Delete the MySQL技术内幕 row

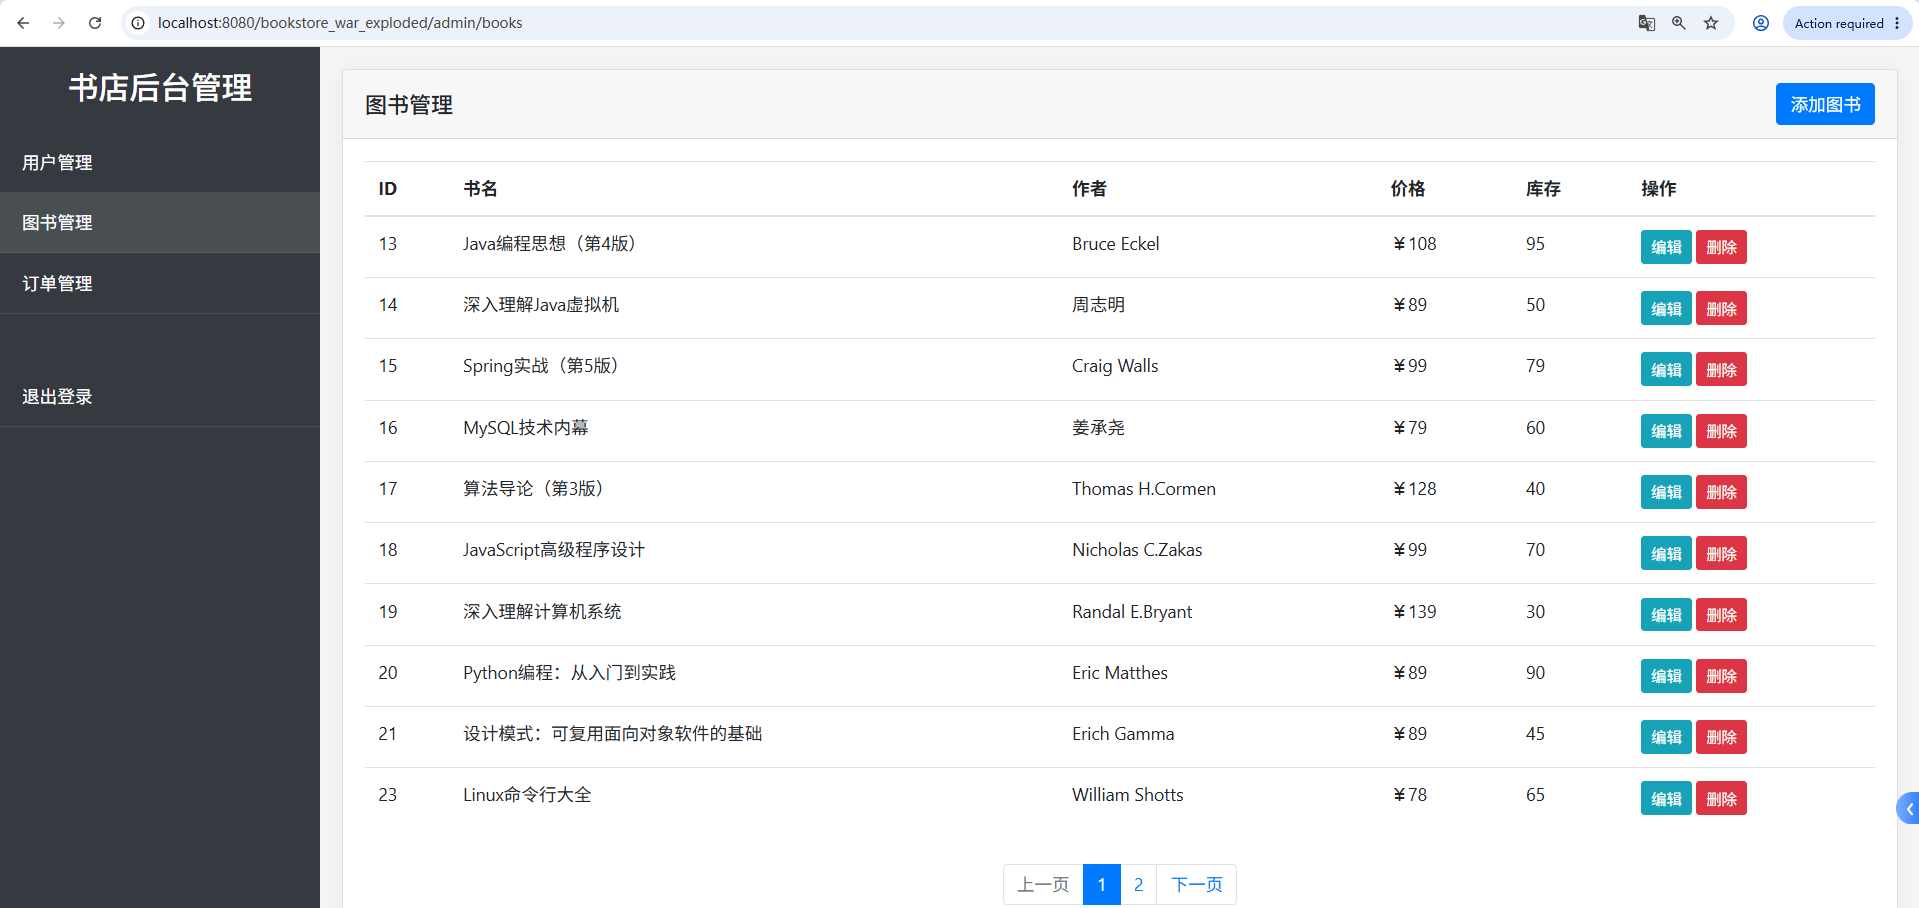coord(1721,431)
